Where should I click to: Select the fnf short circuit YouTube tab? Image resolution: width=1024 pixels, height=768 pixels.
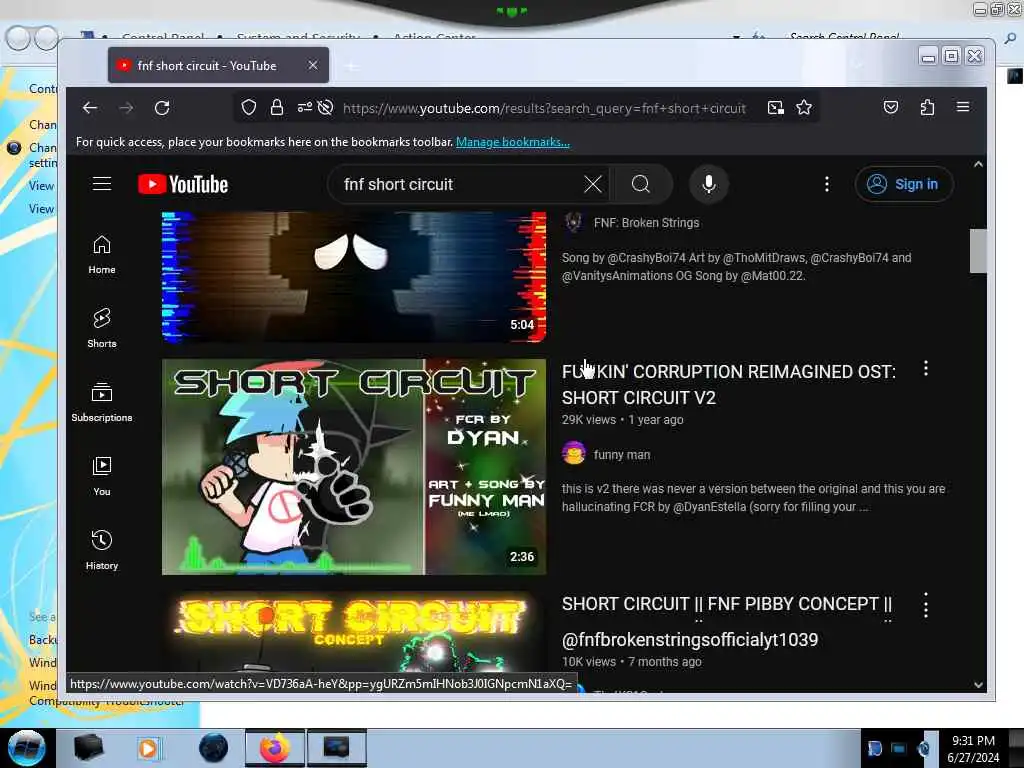[x=218, y=65]
